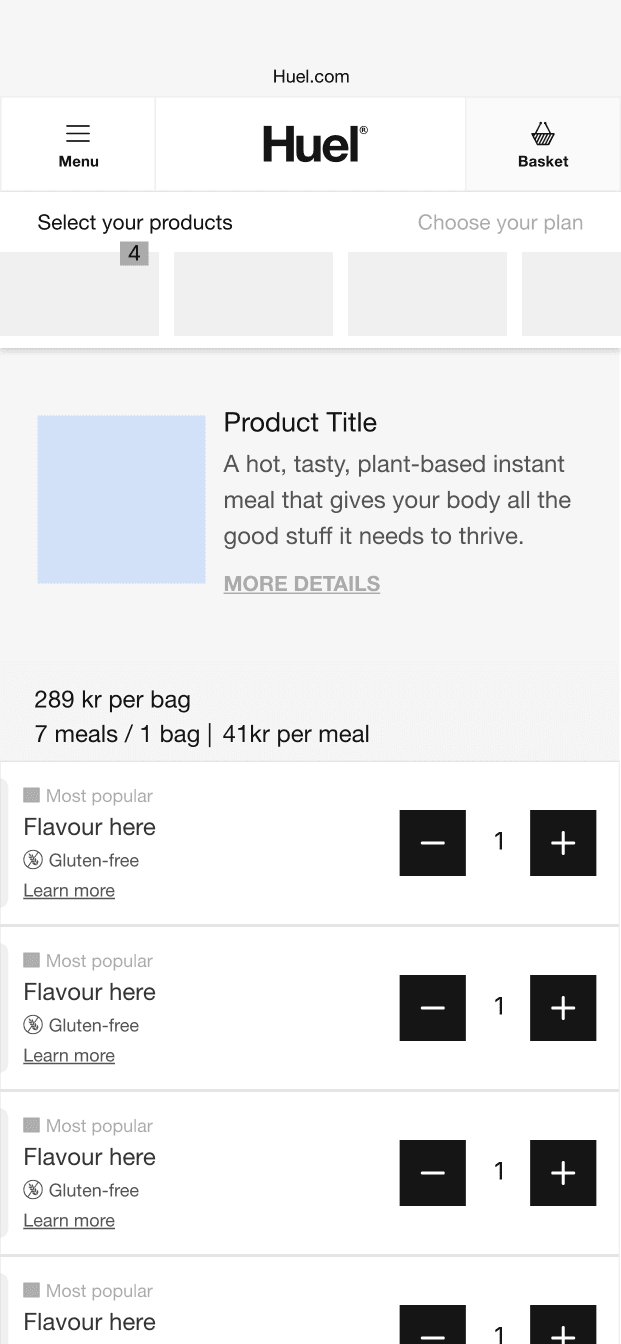Click Learn more under second flavour
This screenshot has width=621, height=1344.
click(69, 1055)
